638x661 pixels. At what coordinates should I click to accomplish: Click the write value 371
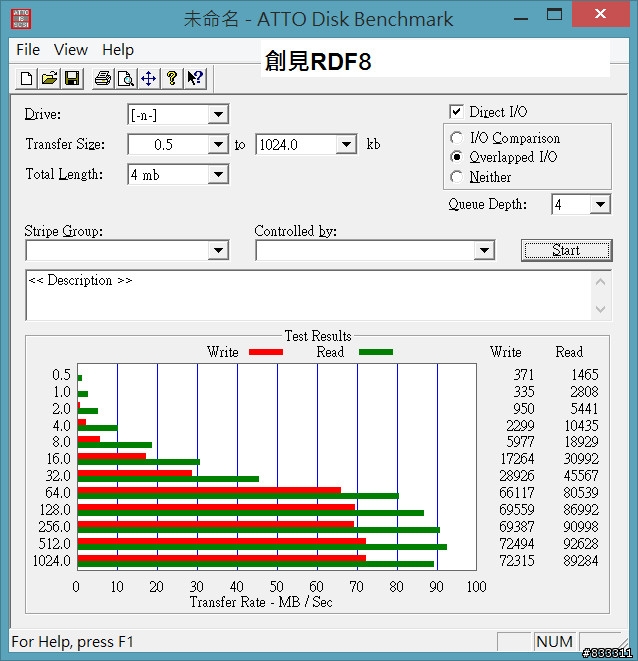524,374
